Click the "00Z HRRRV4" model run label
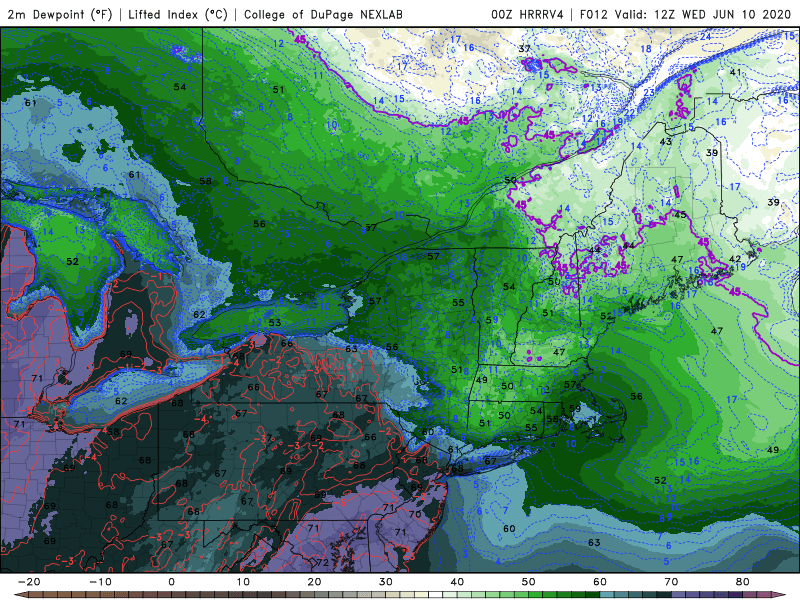The width and height of the screenshot is (800, 600). tap(527, 14)
